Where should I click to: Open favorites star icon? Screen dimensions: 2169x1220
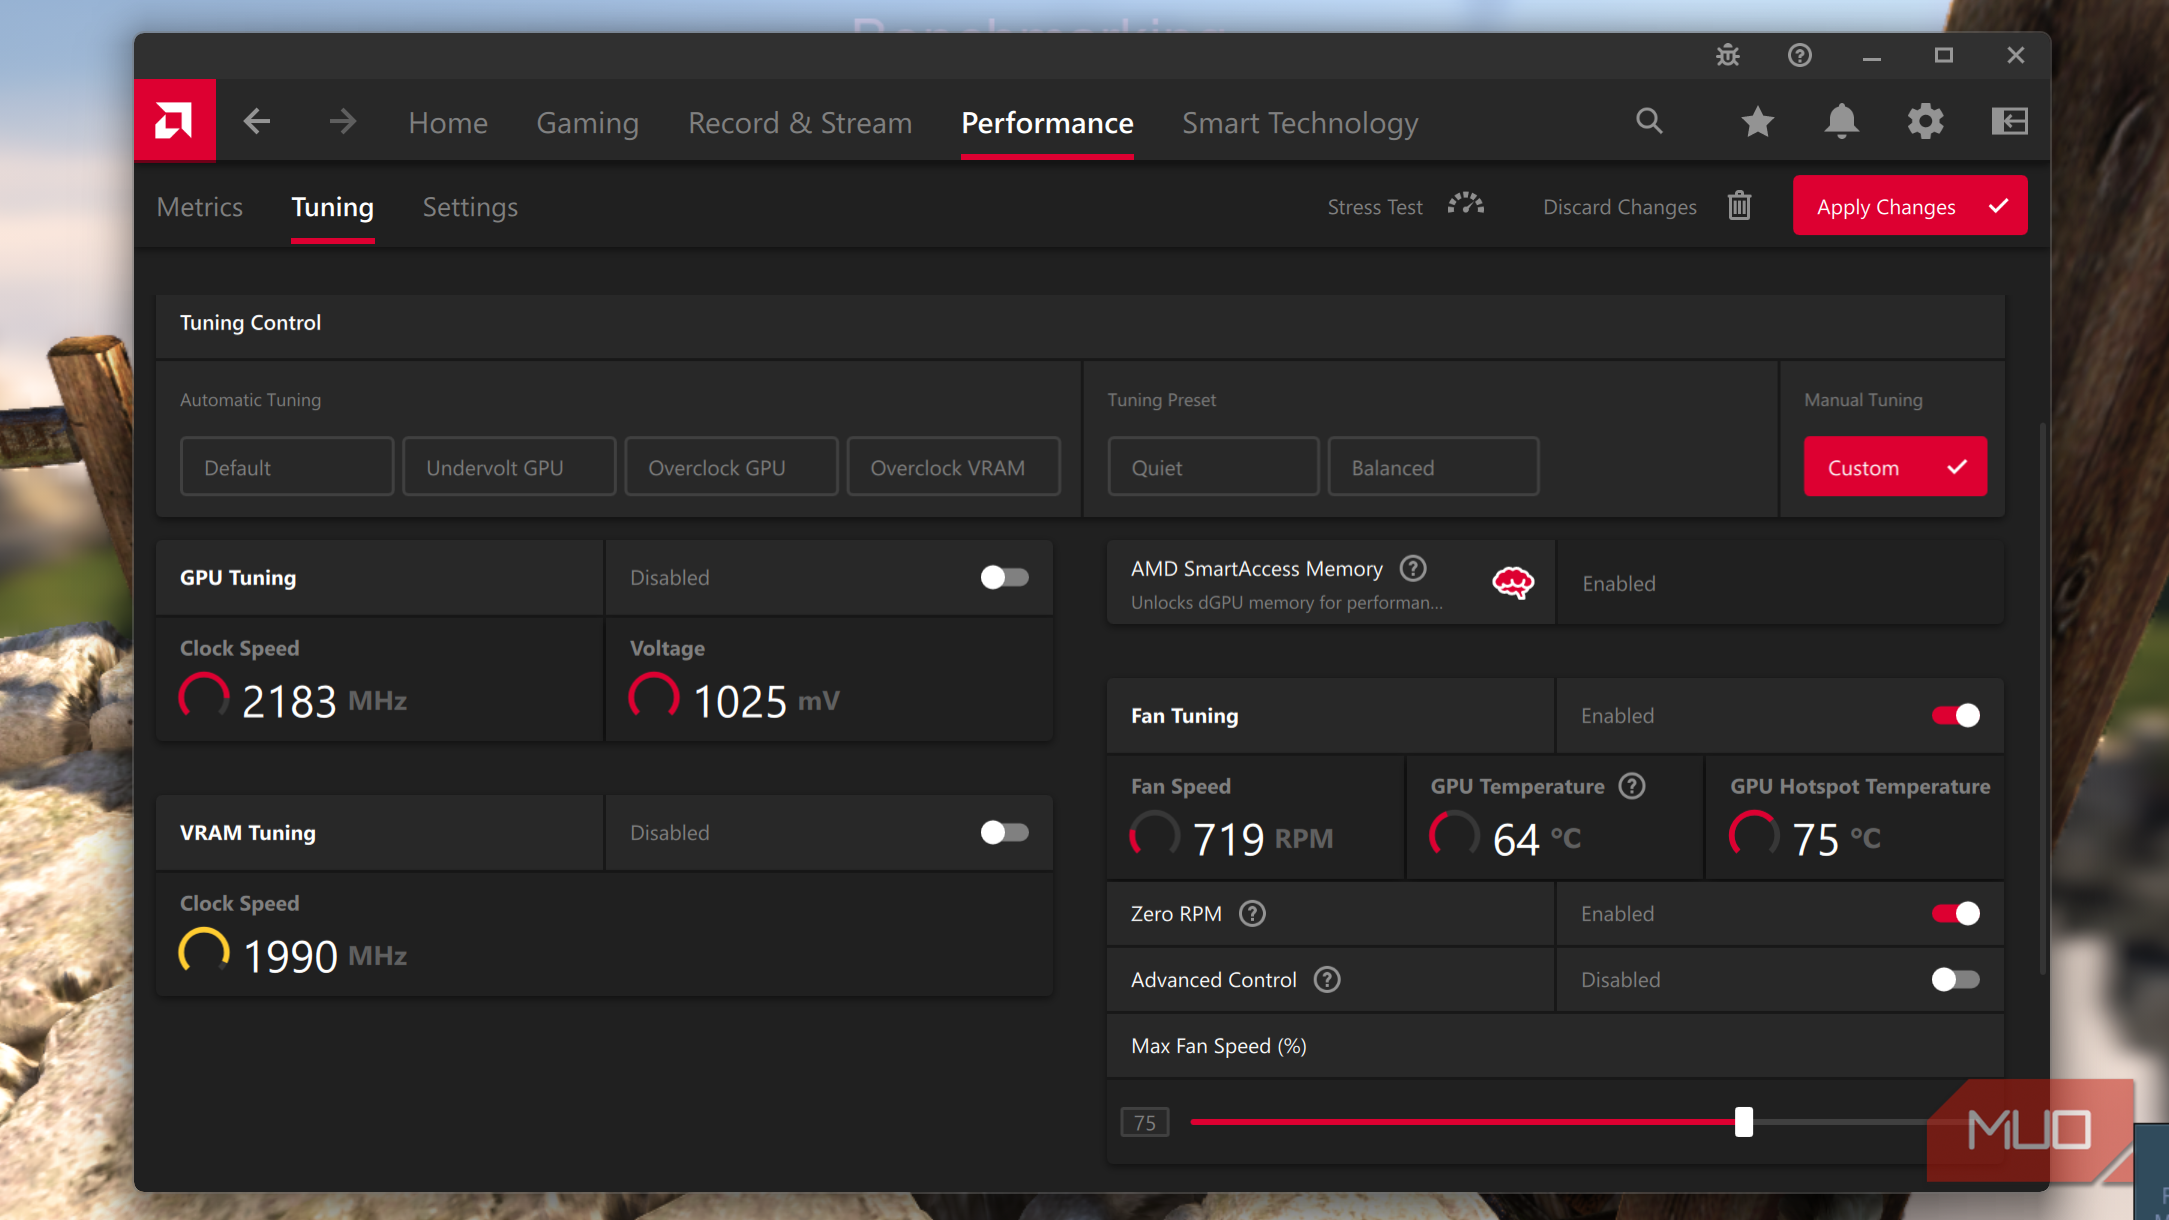click(x=1757, y=122)
